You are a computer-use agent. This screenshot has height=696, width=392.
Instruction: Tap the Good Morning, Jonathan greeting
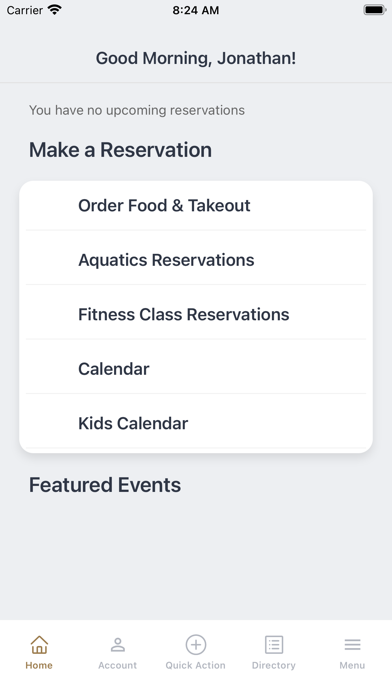point(196,59)
